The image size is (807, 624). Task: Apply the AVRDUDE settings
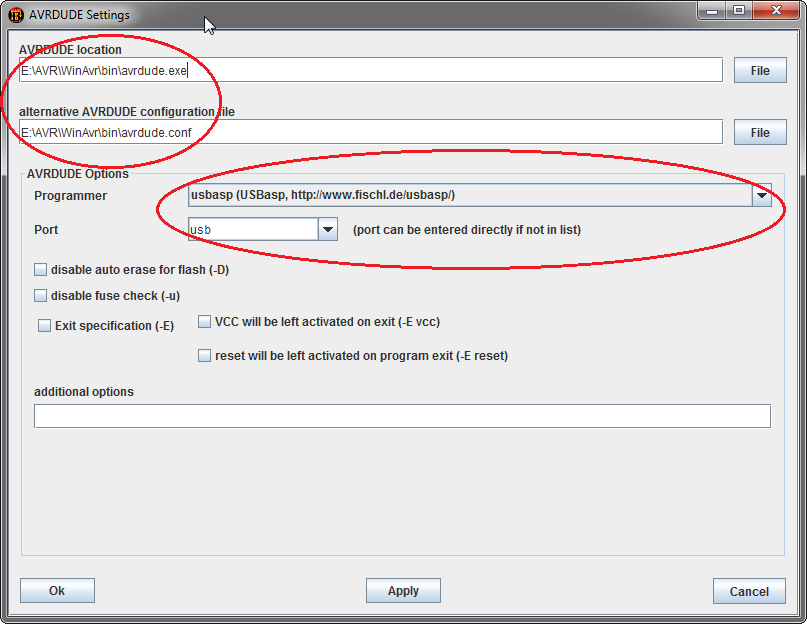coord(403,591)
